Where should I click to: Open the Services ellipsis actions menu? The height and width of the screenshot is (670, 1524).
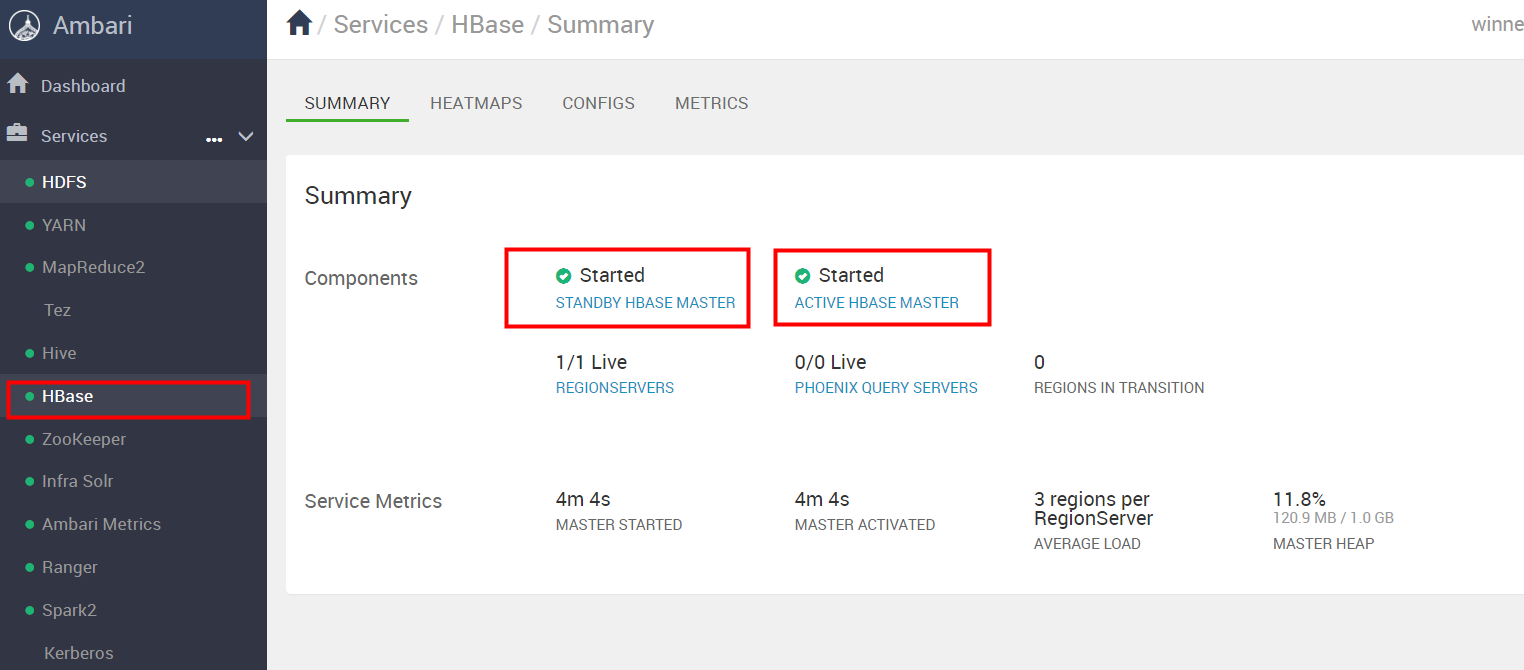click(214, 139)
